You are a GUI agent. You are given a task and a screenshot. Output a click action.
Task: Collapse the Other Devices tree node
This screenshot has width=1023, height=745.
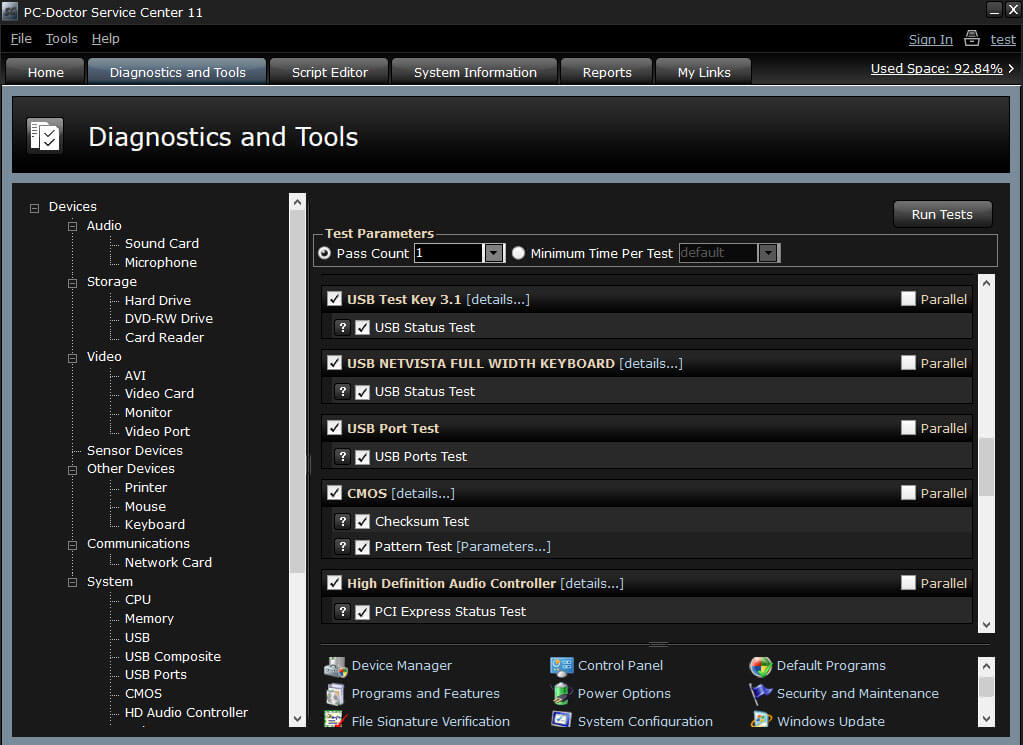(x=72, y=470)
